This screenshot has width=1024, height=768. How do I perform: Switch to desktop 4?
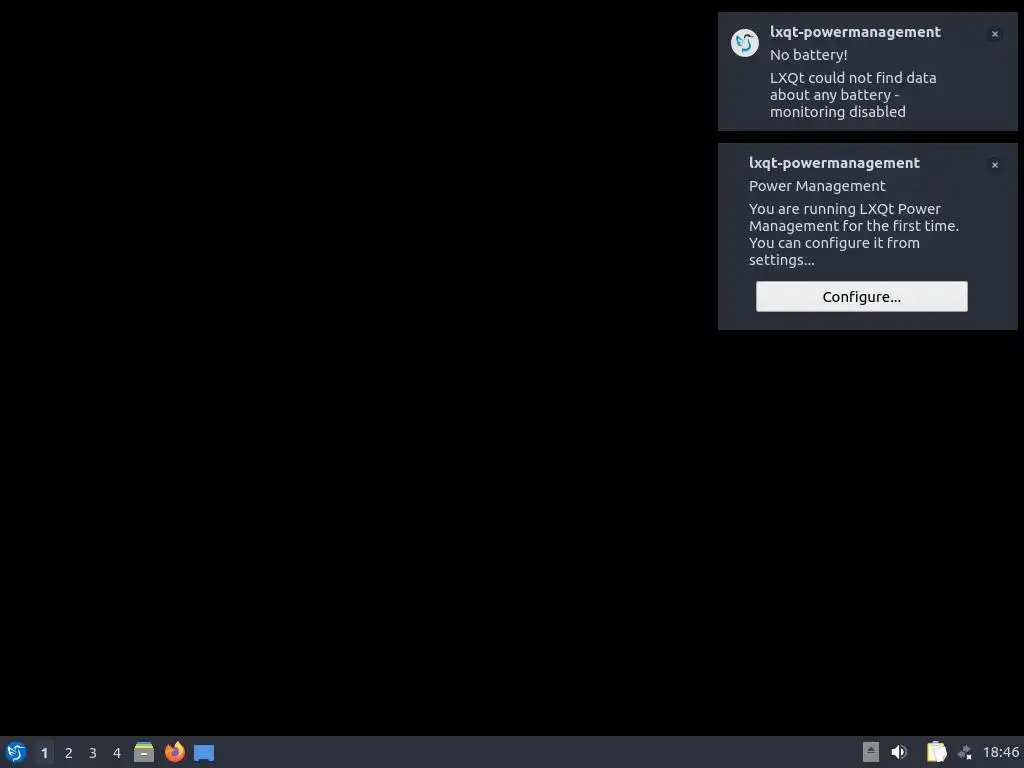pos(117,753)
